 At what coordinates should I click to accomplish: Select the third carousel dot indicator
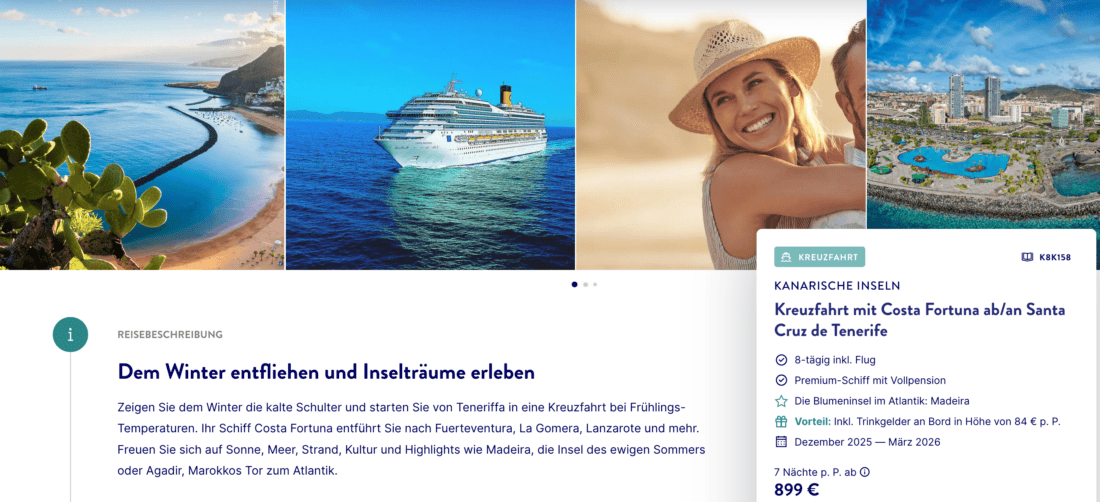(x=595, y=285)
